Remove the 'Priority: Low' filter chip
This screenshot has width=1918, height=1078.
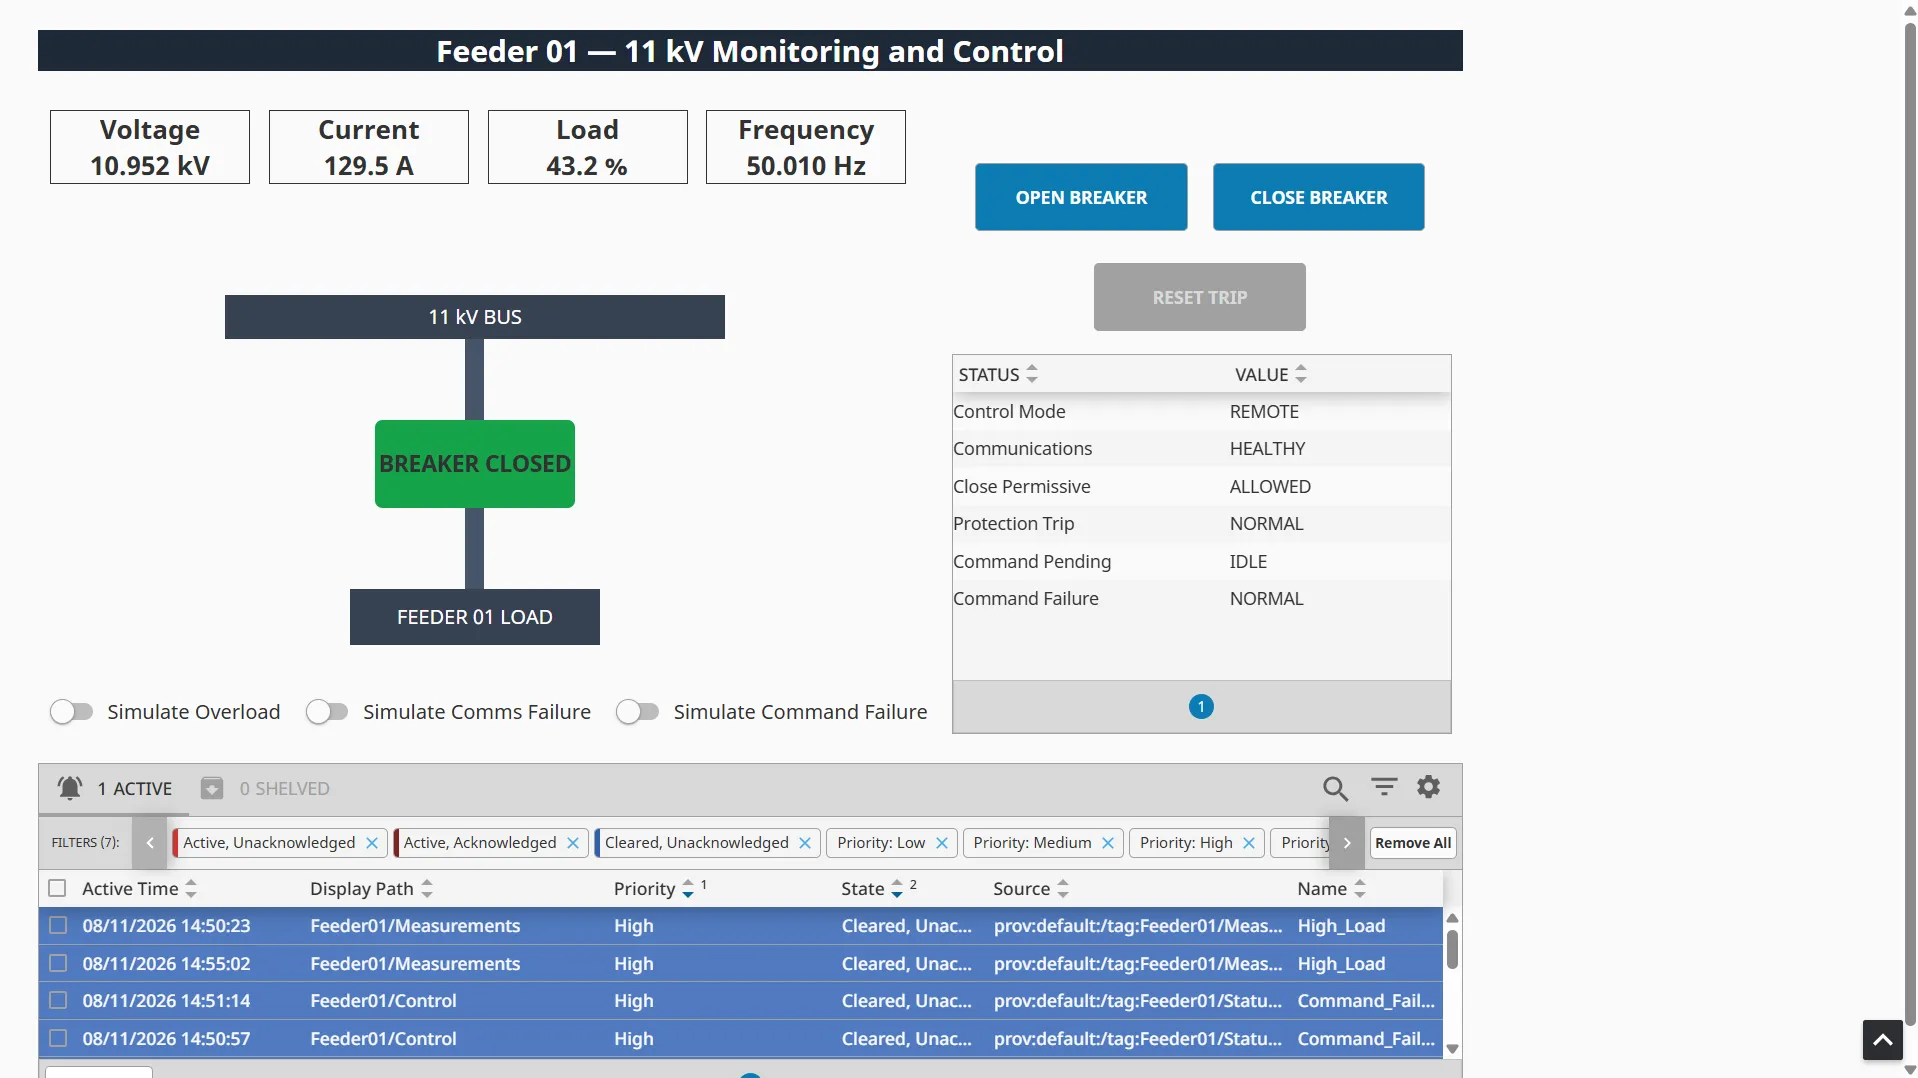point(942,843)
